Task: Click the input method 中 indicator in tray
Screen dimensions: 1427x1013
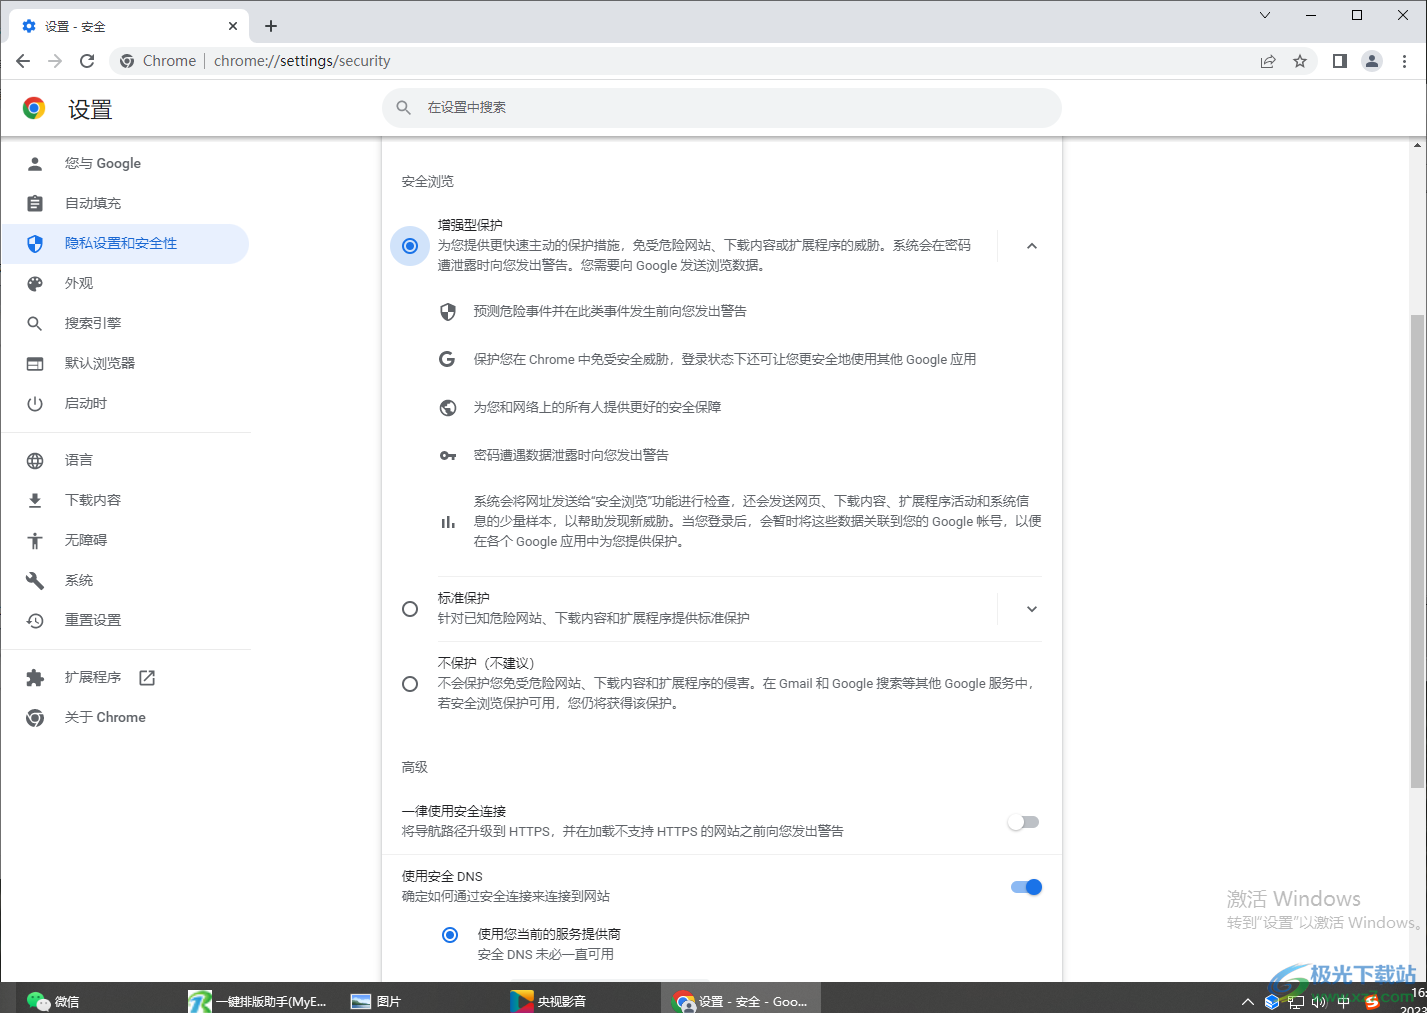Action: tap(1343, 1001)
